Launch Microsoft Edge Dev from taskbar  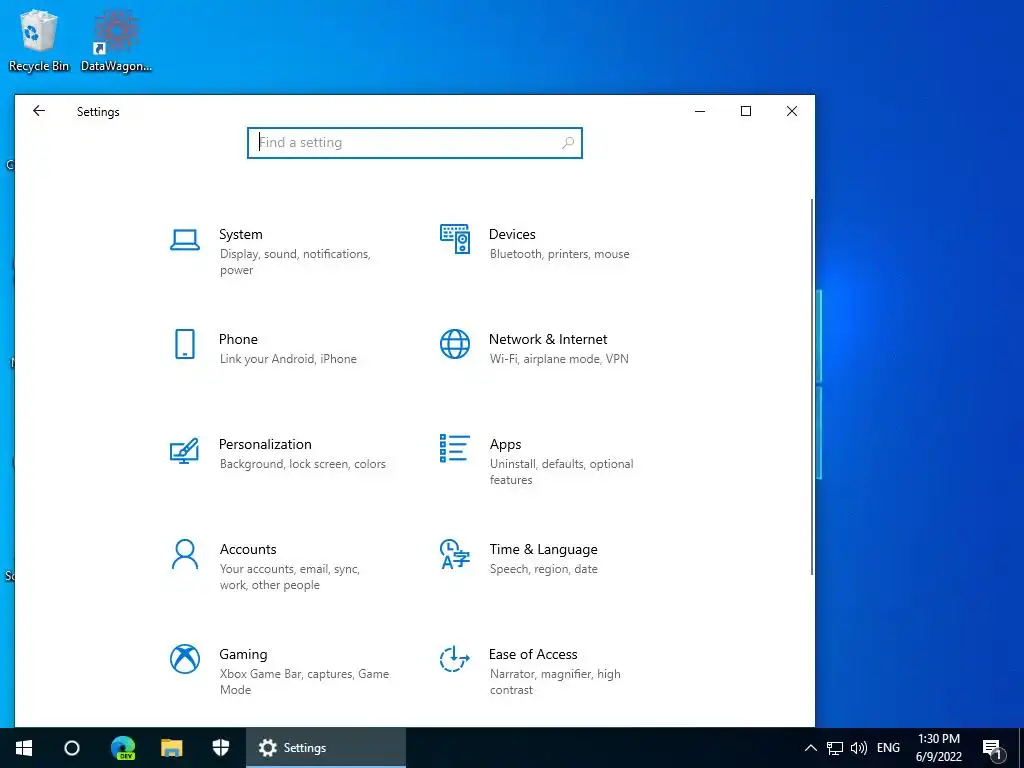pyautogui.click(x=123, y=748)
